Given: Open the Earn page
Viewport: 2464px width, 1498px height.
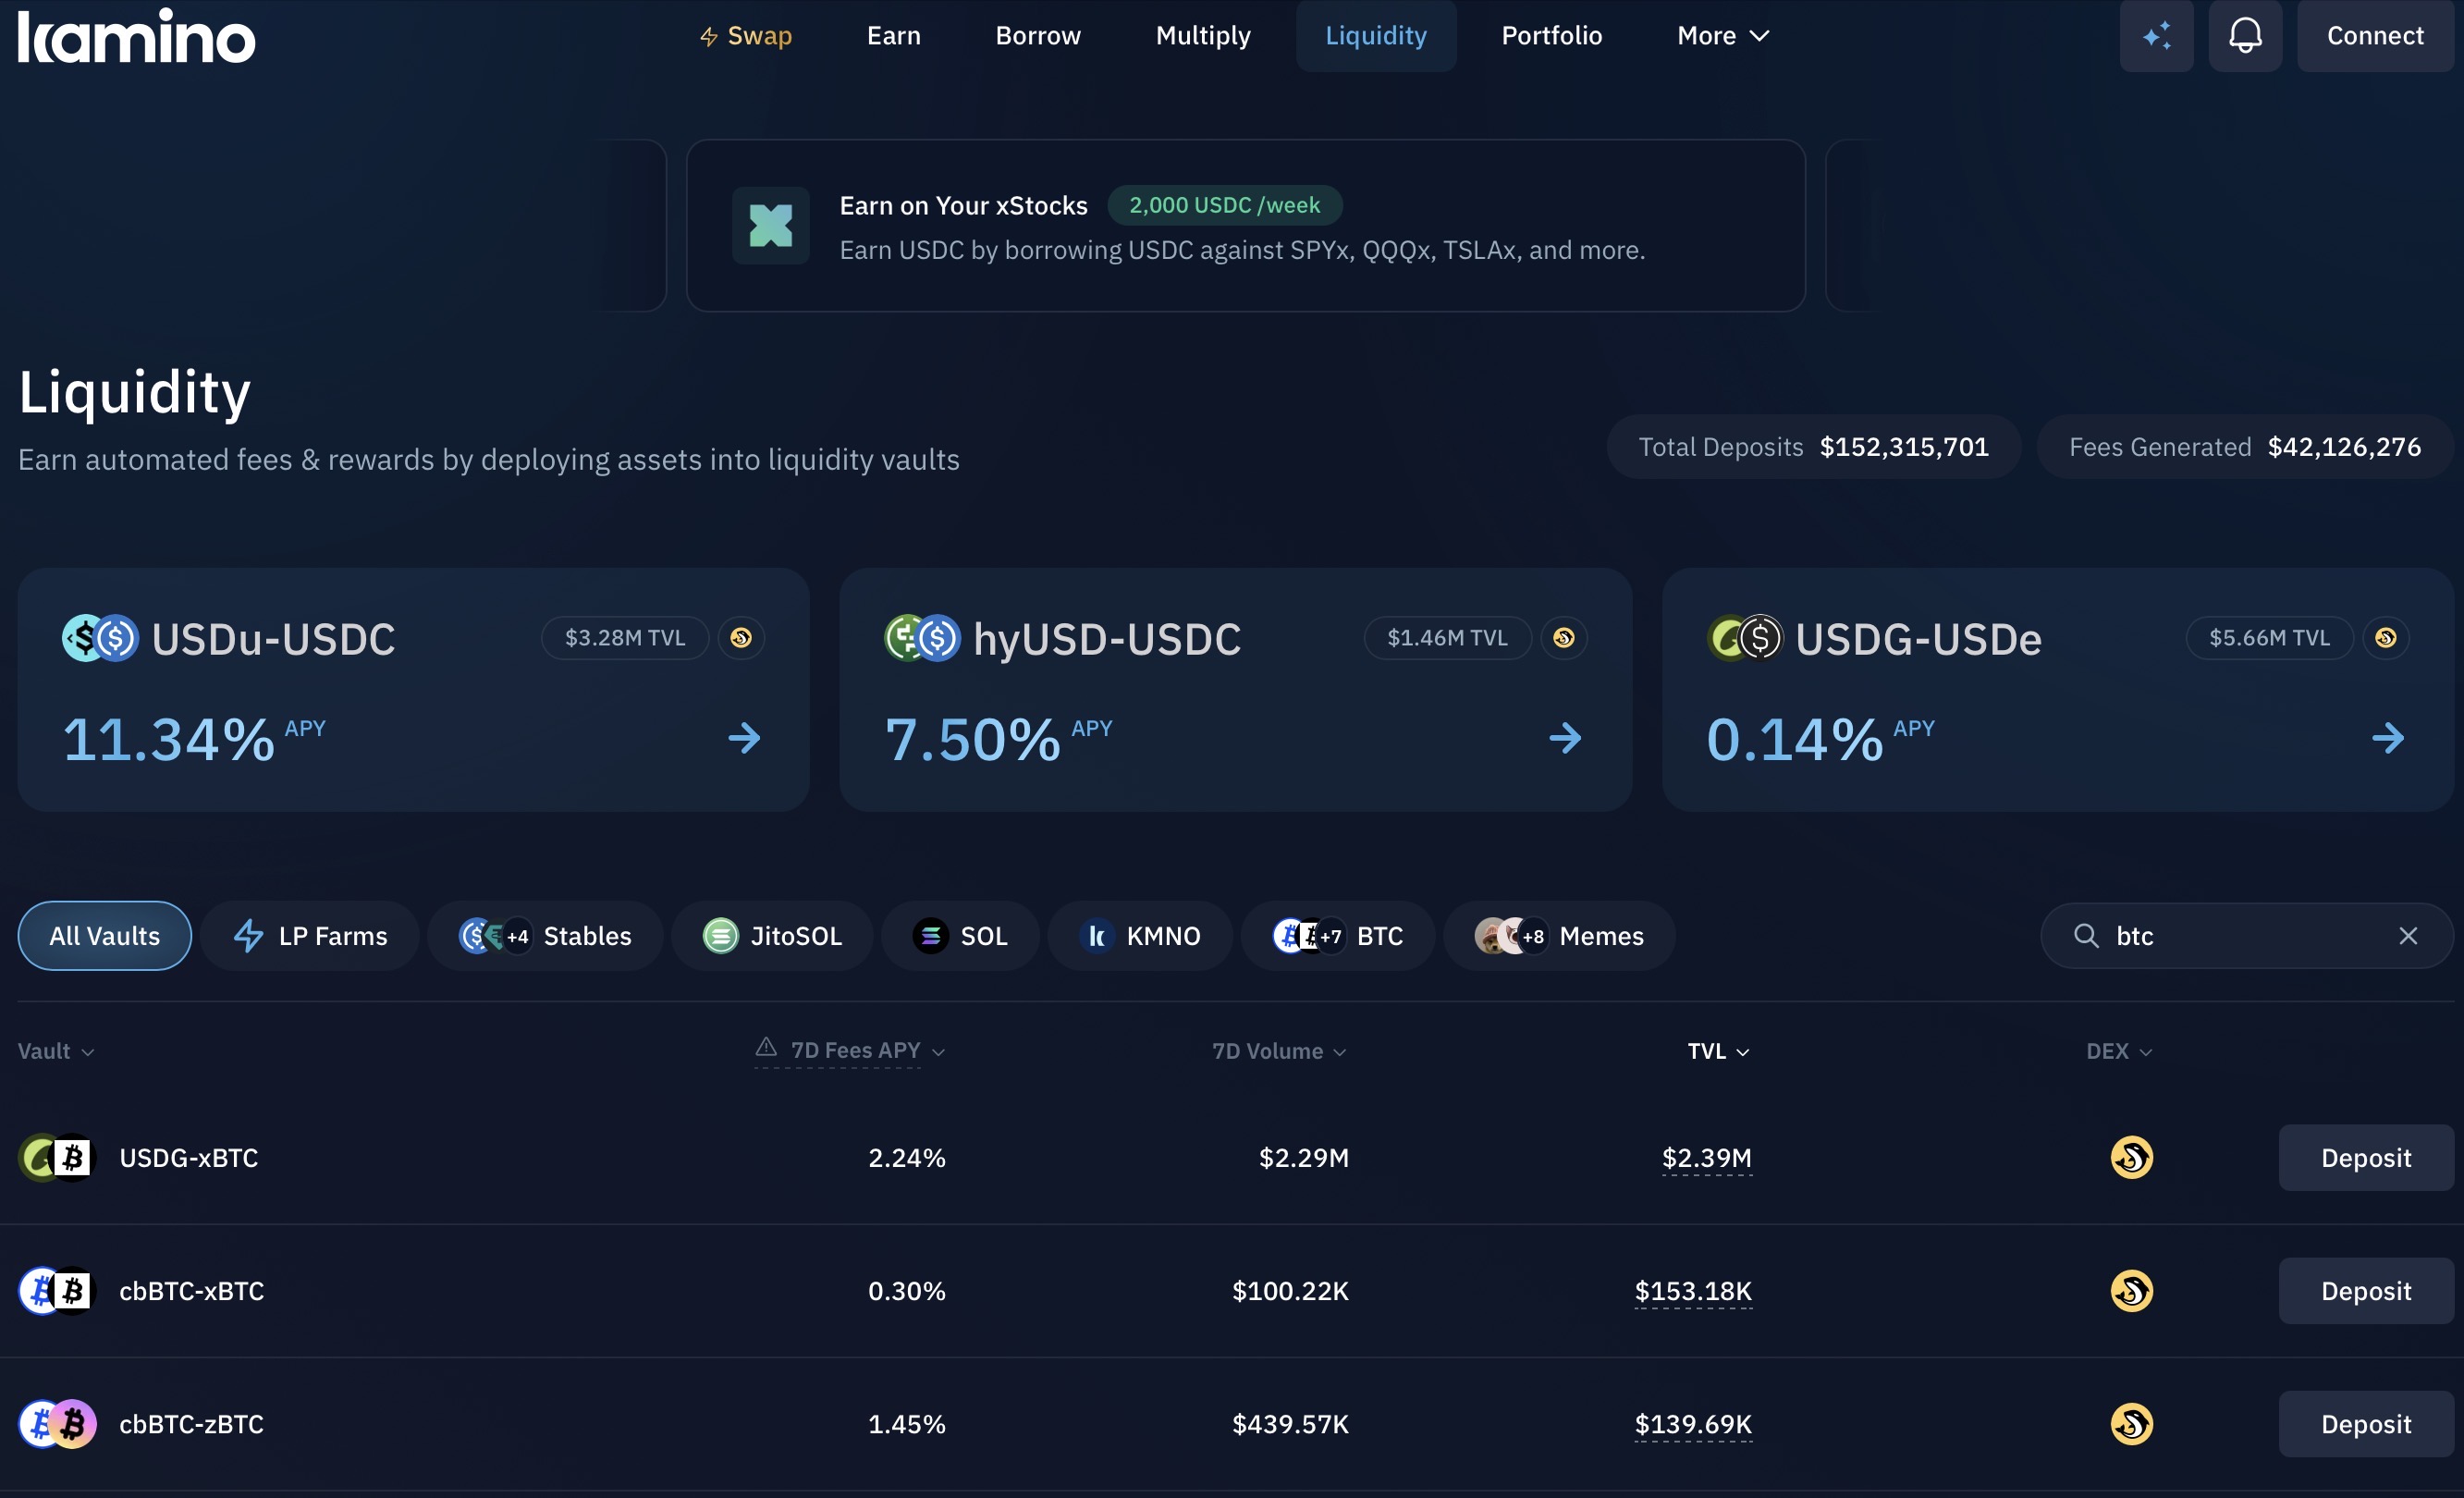Looking at the screenshot, I should (893, 36).
